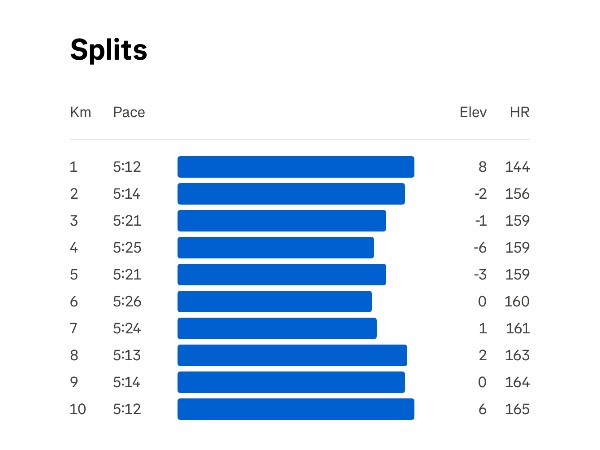Click the Splits heading

click(x=109, y=51)
